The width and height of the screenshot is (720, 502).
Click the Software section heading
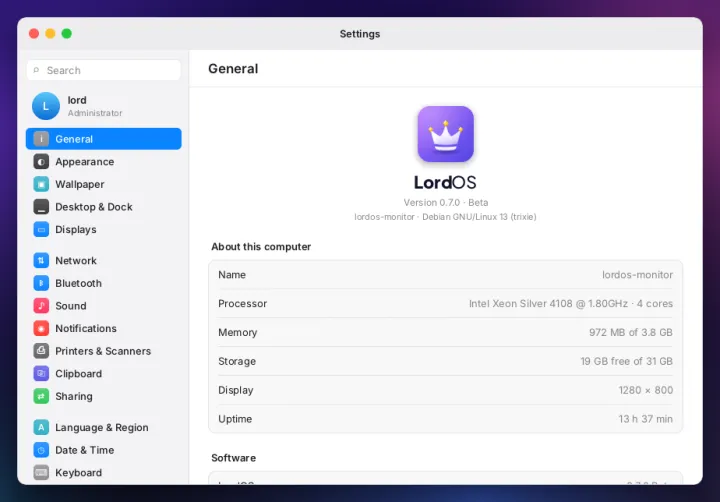[x=234, y=458]
